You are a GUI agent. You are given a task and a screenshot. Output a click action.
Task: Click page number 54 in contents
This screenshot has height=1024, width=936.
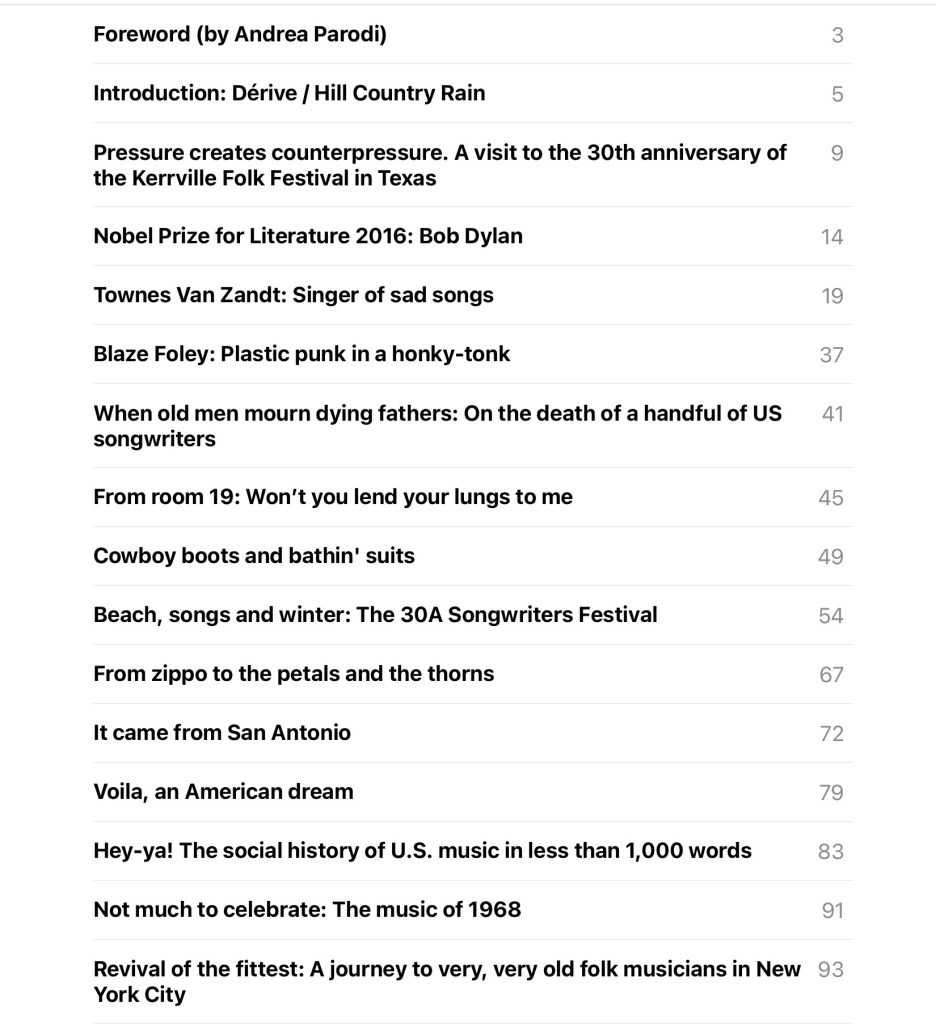point(831,616)
